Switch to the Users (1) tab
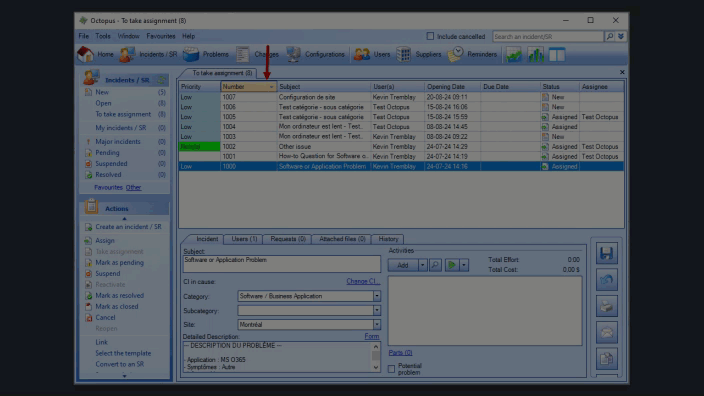 244,239
